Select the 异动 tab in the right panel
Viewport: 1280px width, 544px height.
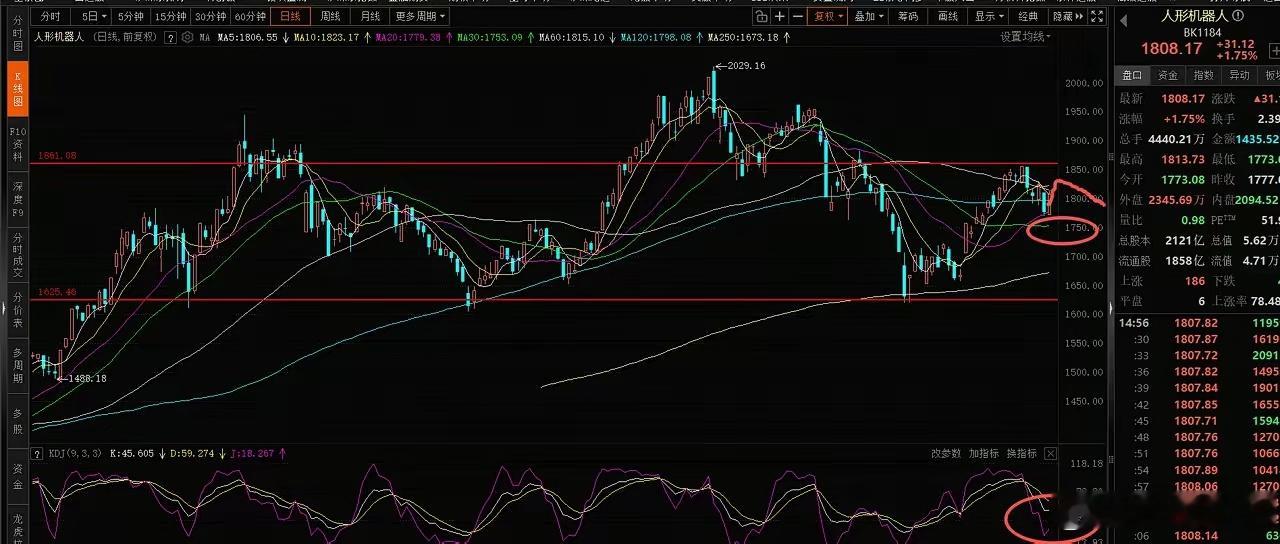click(x=1240, y=75)
